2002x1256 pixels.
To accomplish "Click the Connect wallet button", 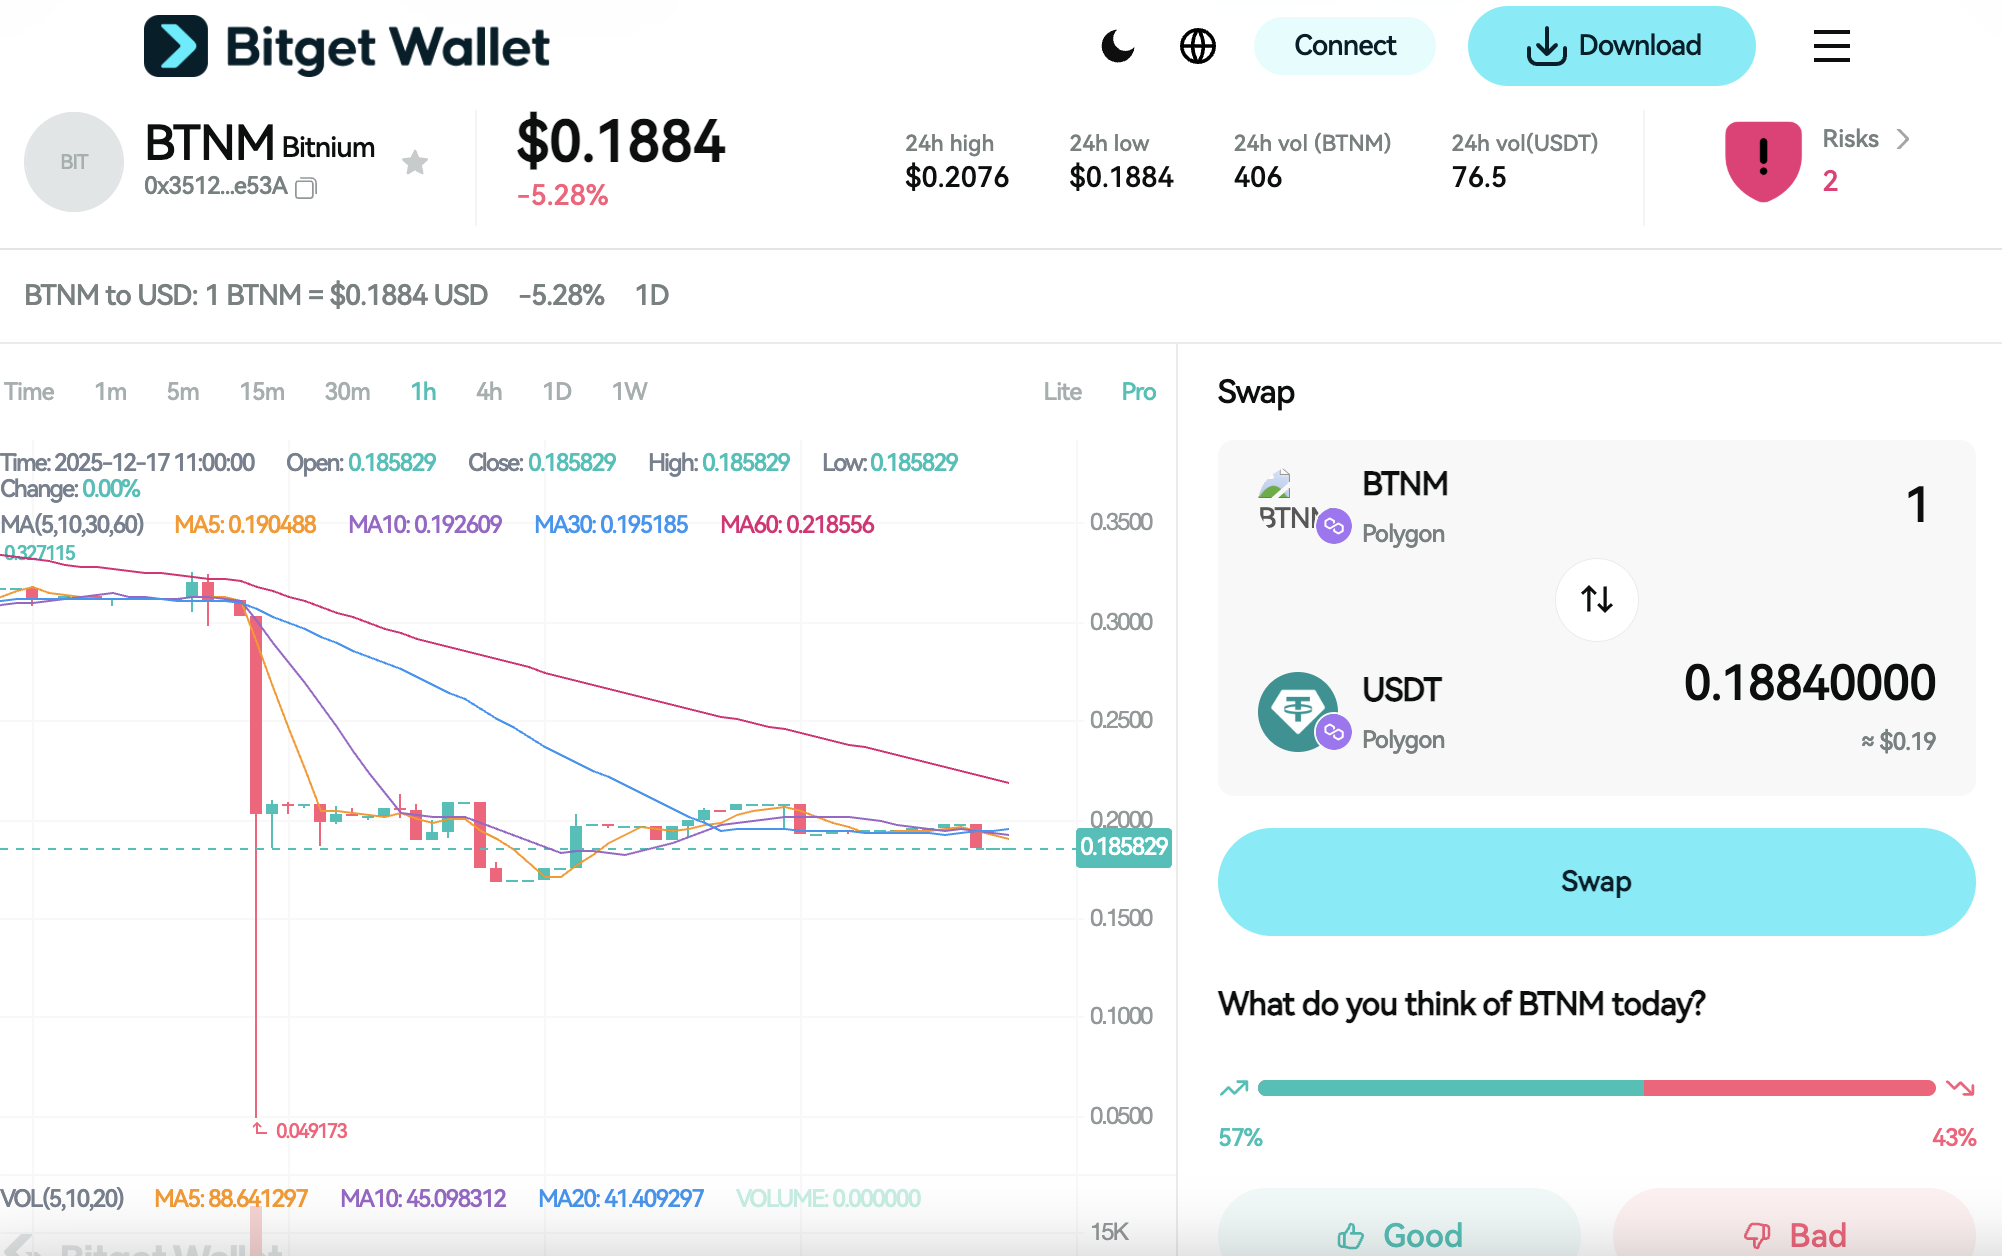I will tap(1344, 46).
